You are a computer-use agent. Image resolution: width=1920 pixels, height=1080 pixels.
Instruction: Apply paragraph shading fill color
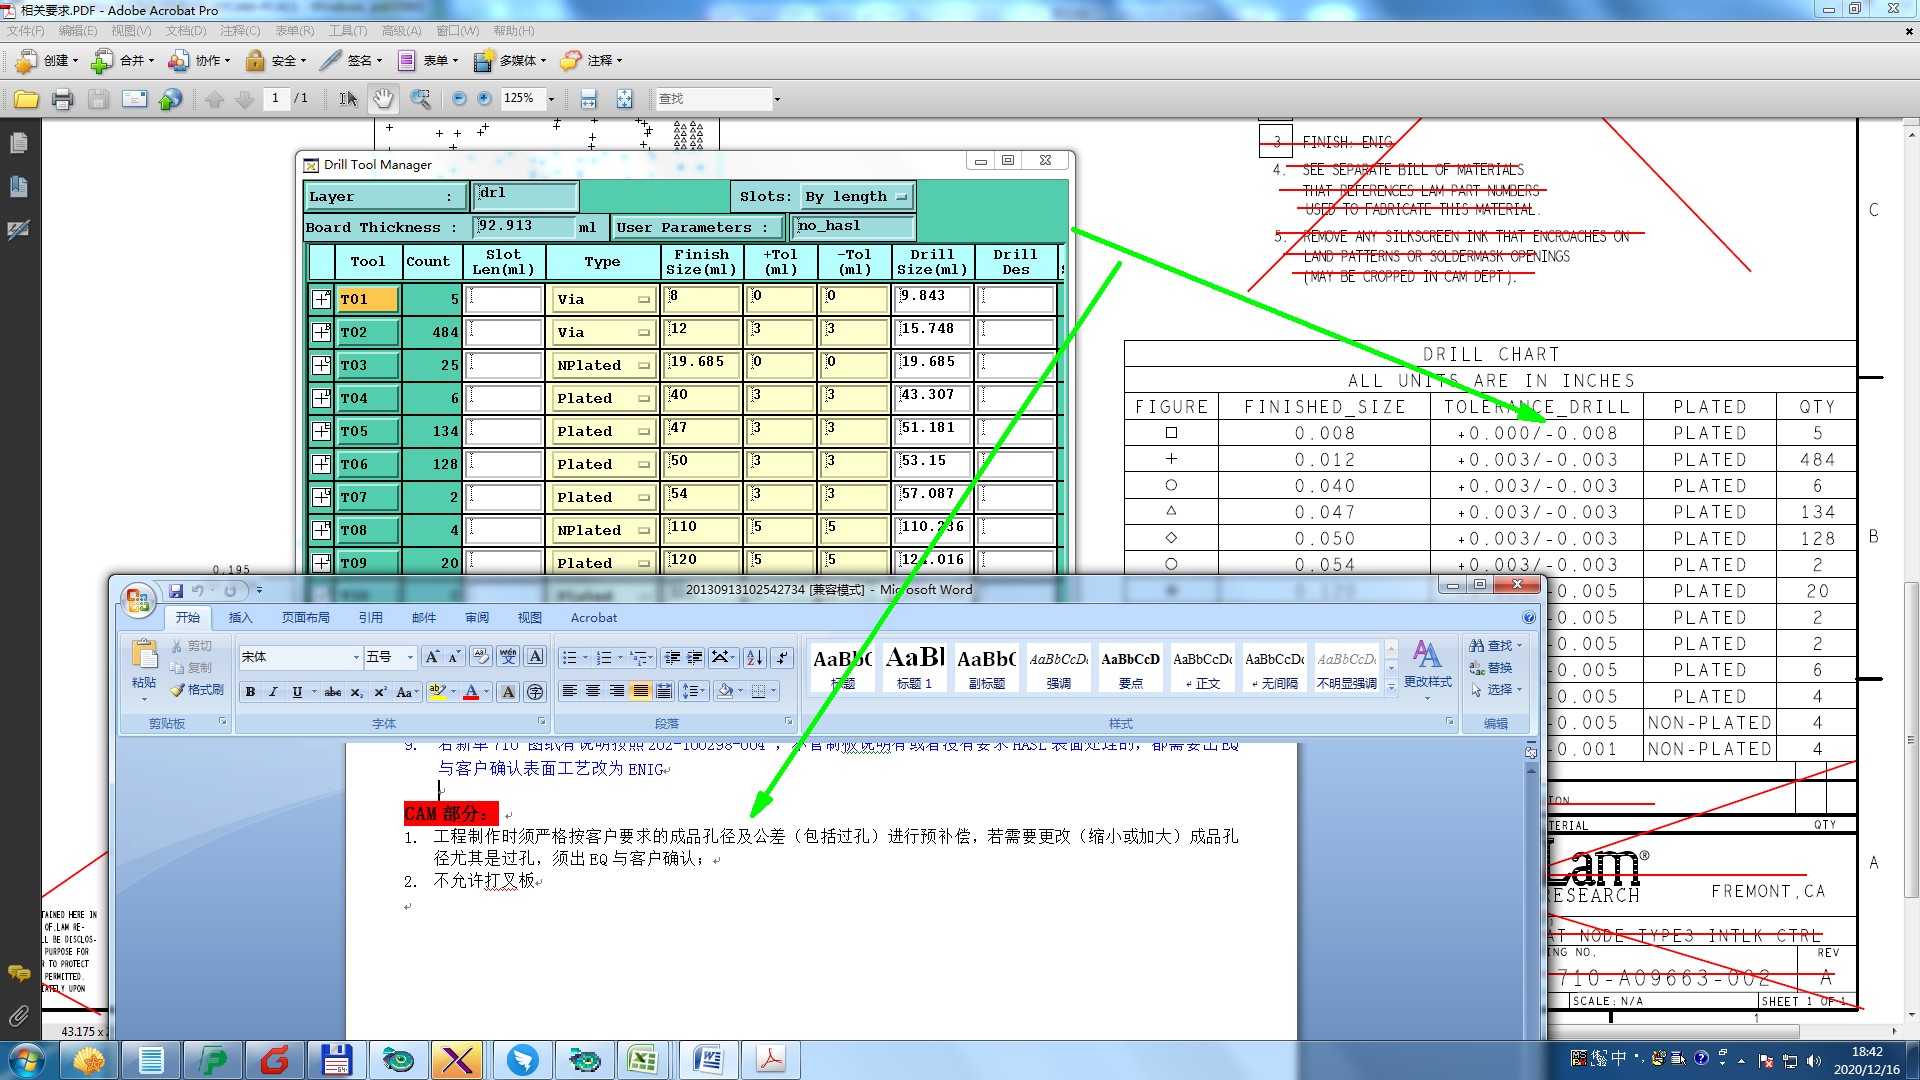tap(726, 691)
